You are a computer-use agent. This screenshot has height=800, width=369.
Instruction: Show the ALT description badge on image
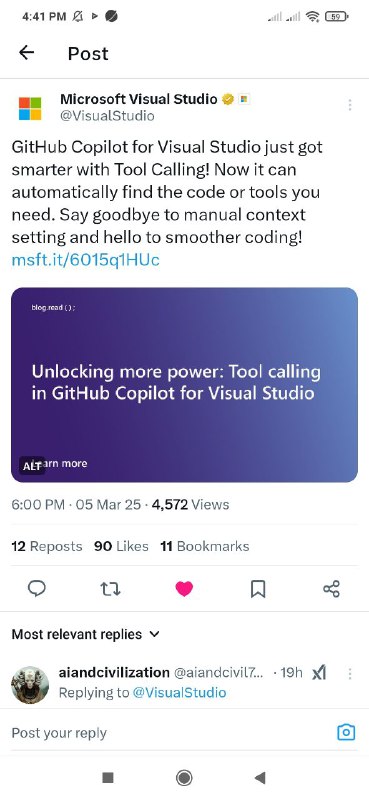[x=32, y=466]
